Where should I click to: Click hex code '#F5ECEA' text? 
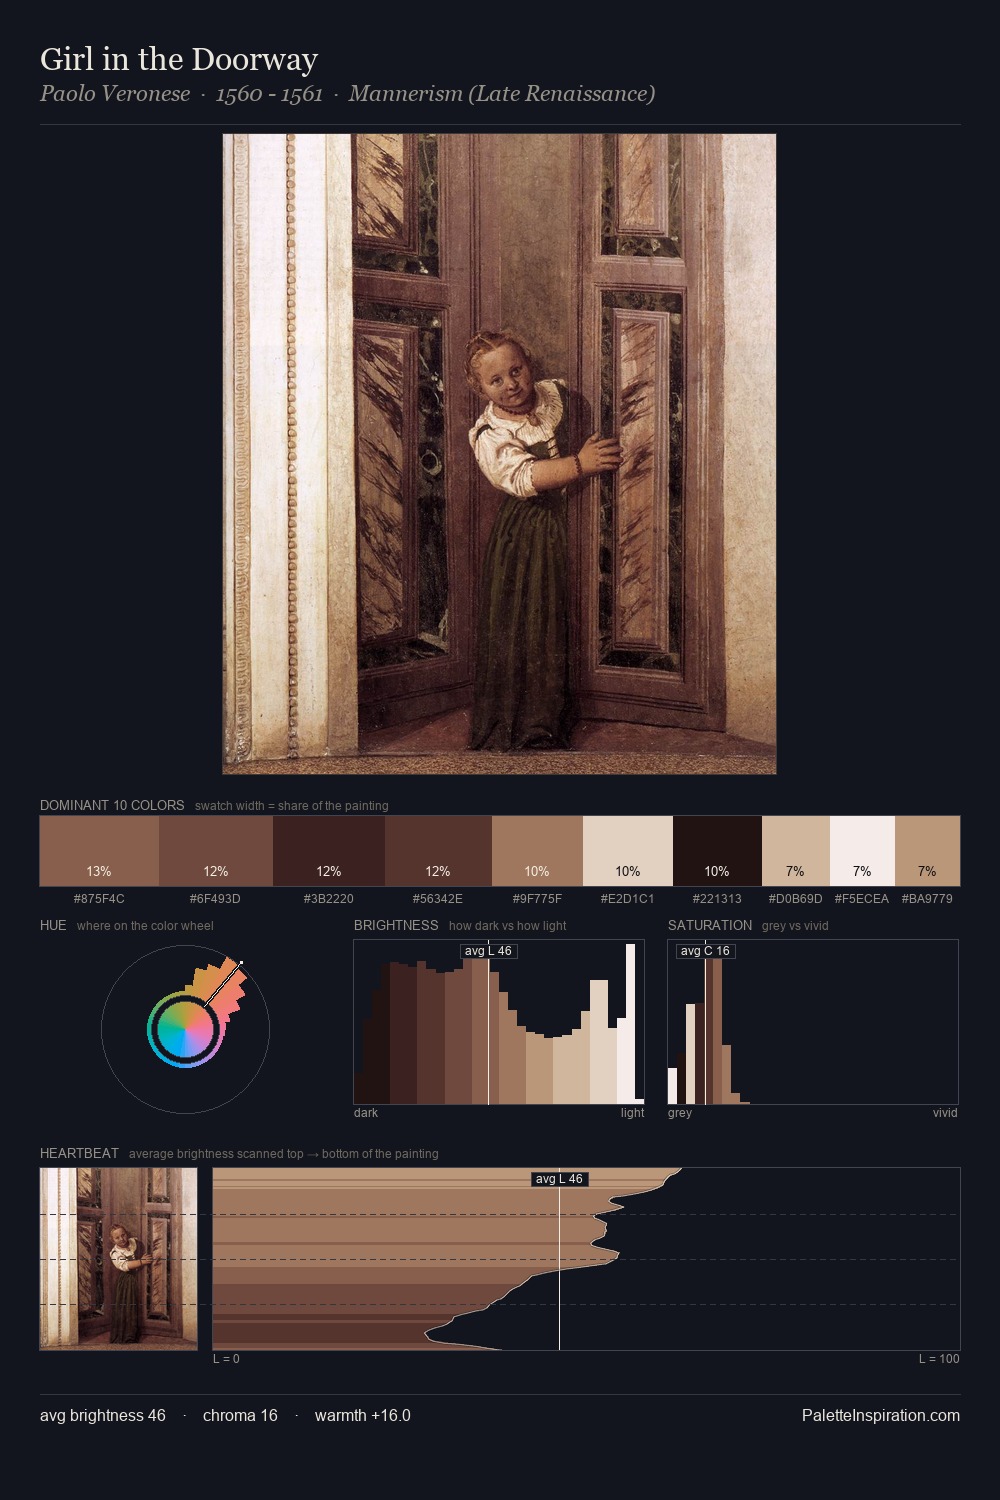862,898
